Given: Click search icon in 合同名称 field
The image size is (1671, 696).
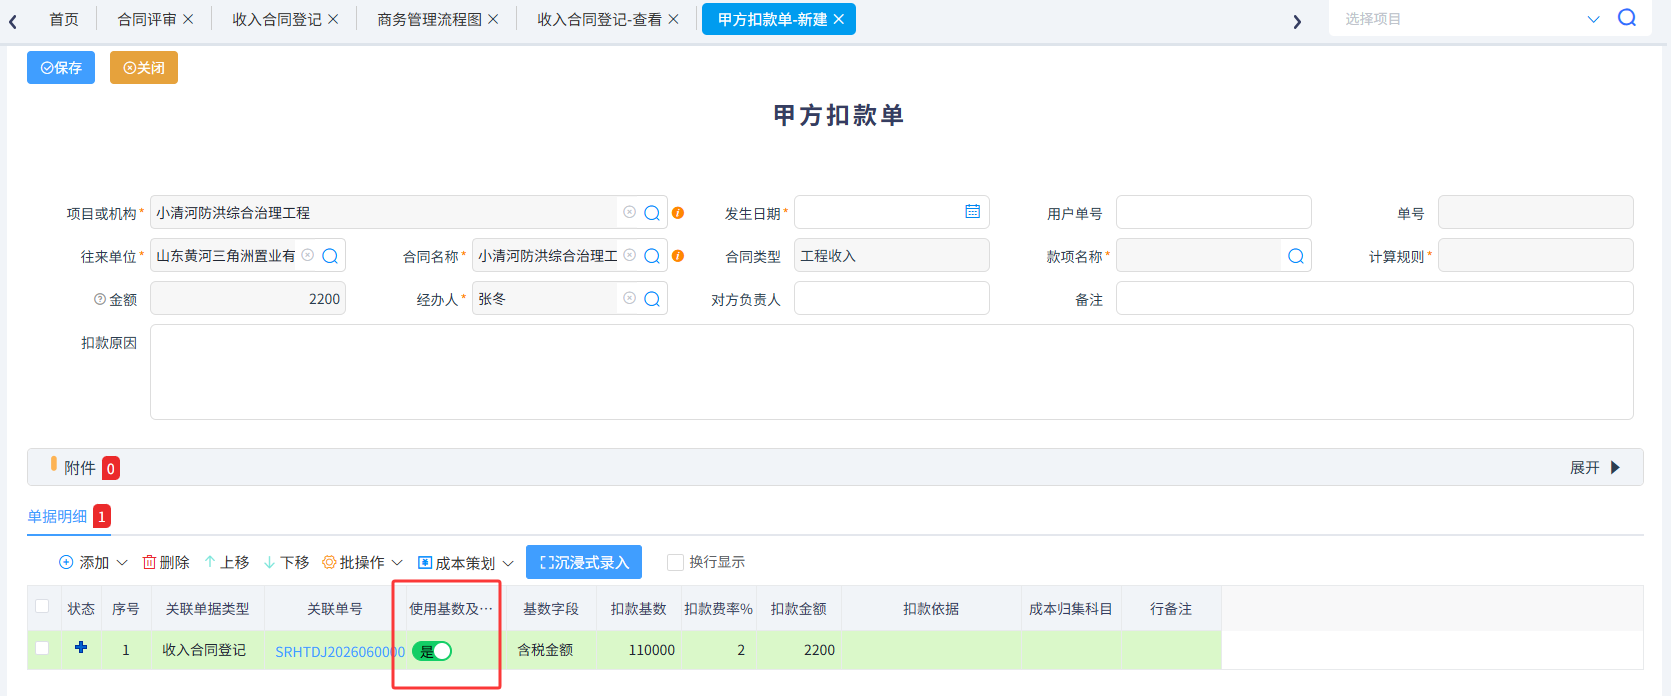Looking at the screenshot, I should 652,256.
